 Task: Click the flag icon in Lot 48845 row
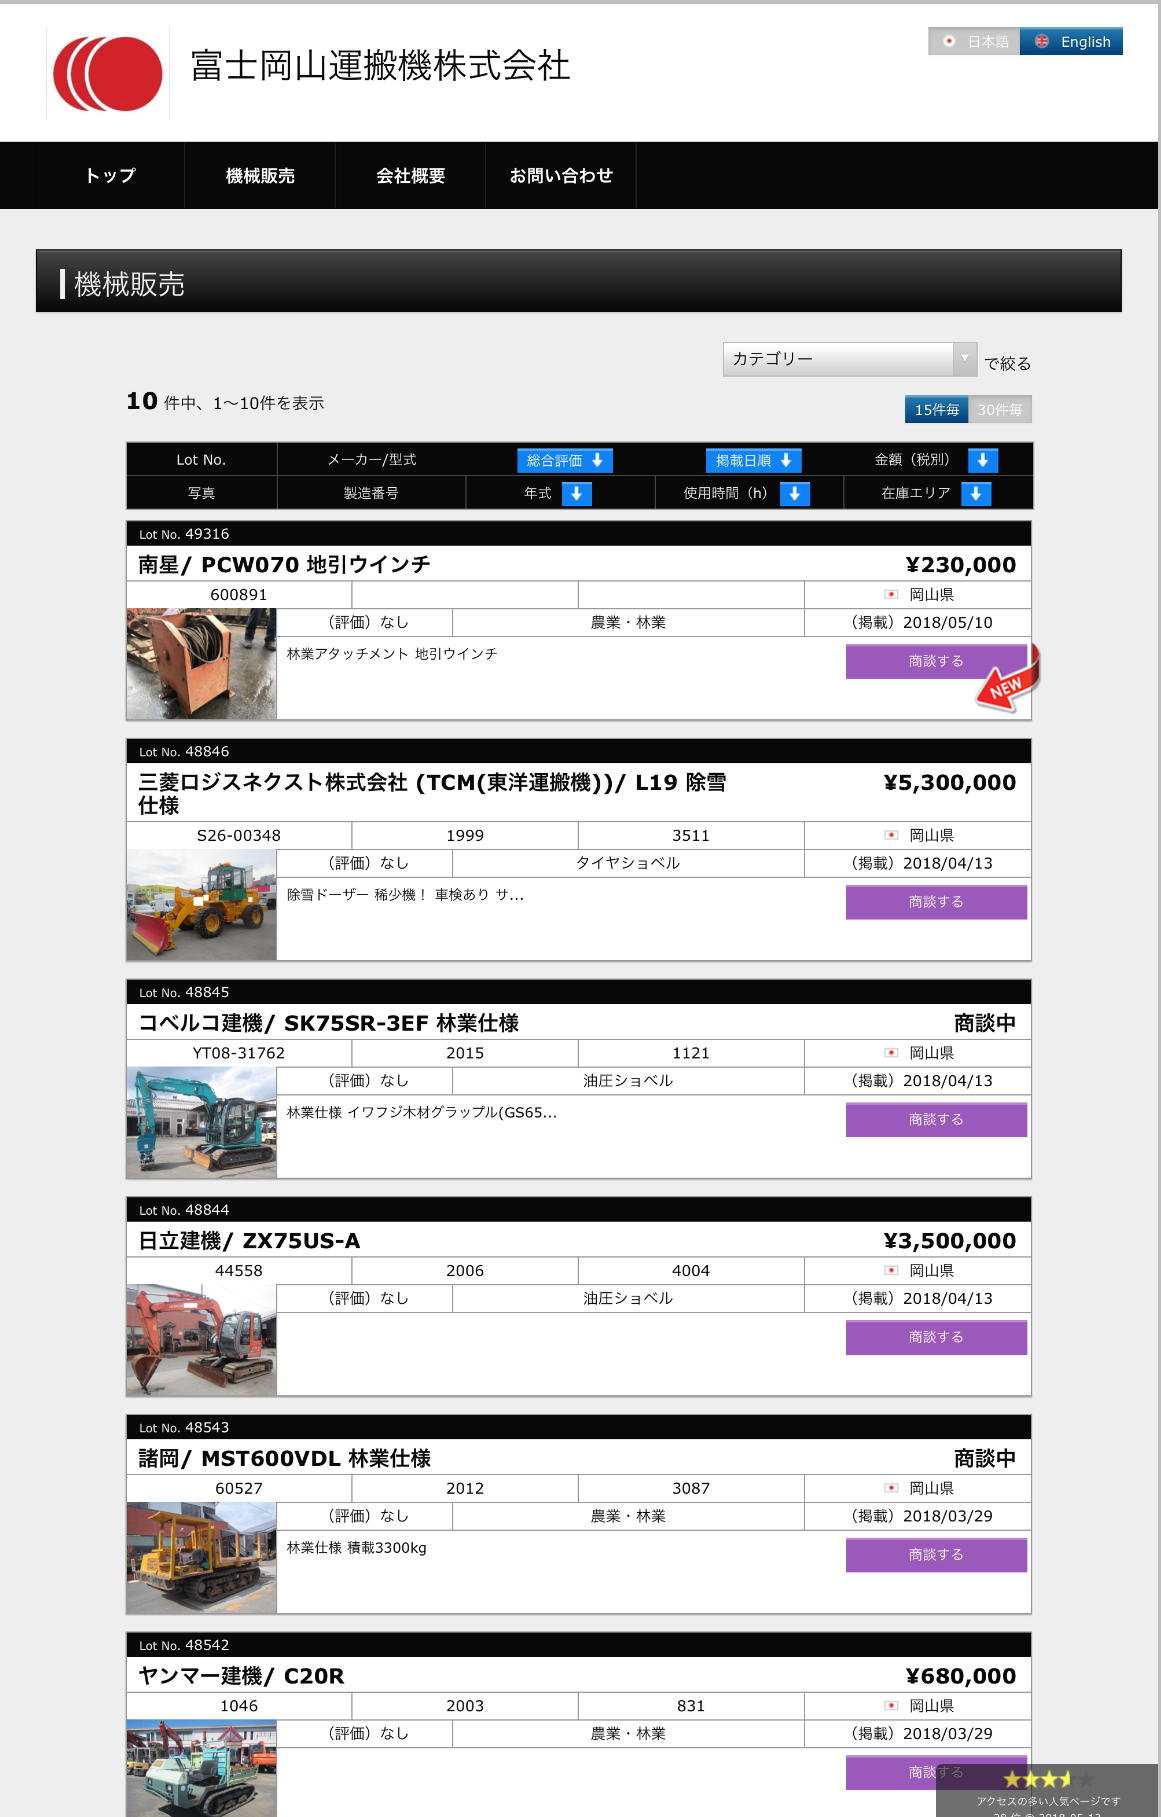pos(891,1053)
